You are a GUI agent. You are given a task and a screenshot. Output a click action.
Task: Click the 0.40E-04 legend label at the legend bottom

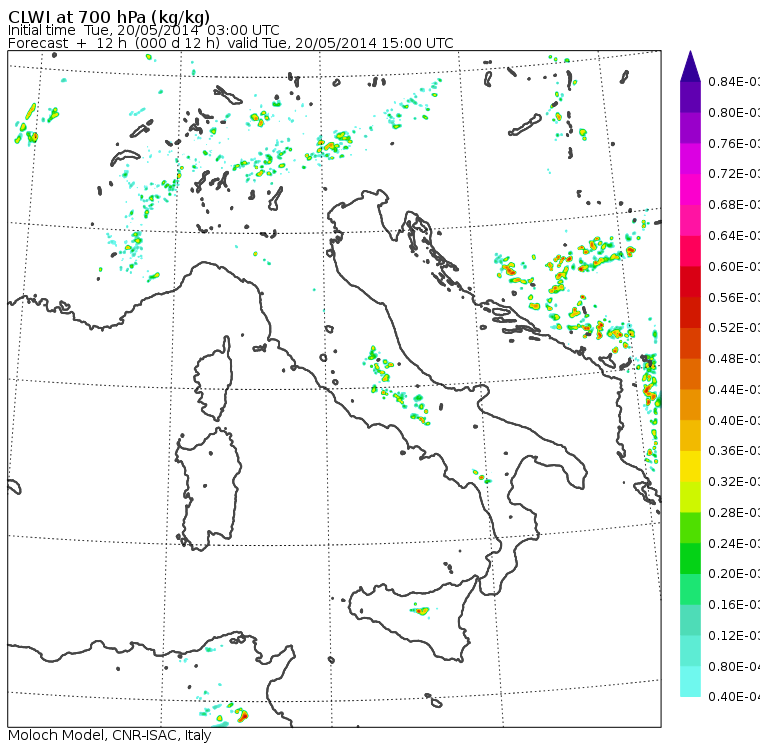(x=734, y=697)
